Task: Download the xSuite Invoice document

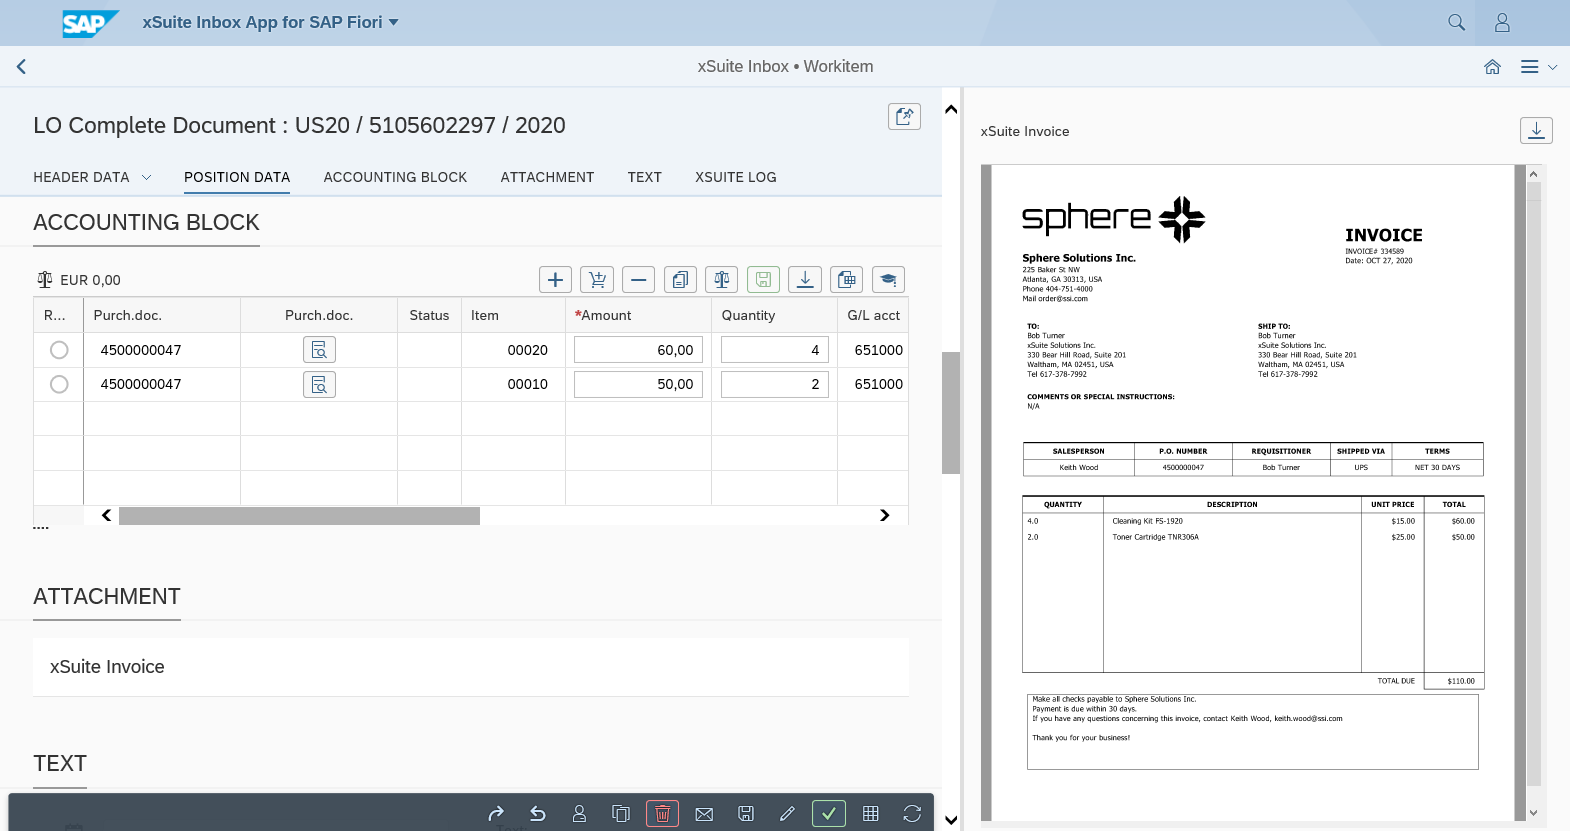Action: (1536, 131)
